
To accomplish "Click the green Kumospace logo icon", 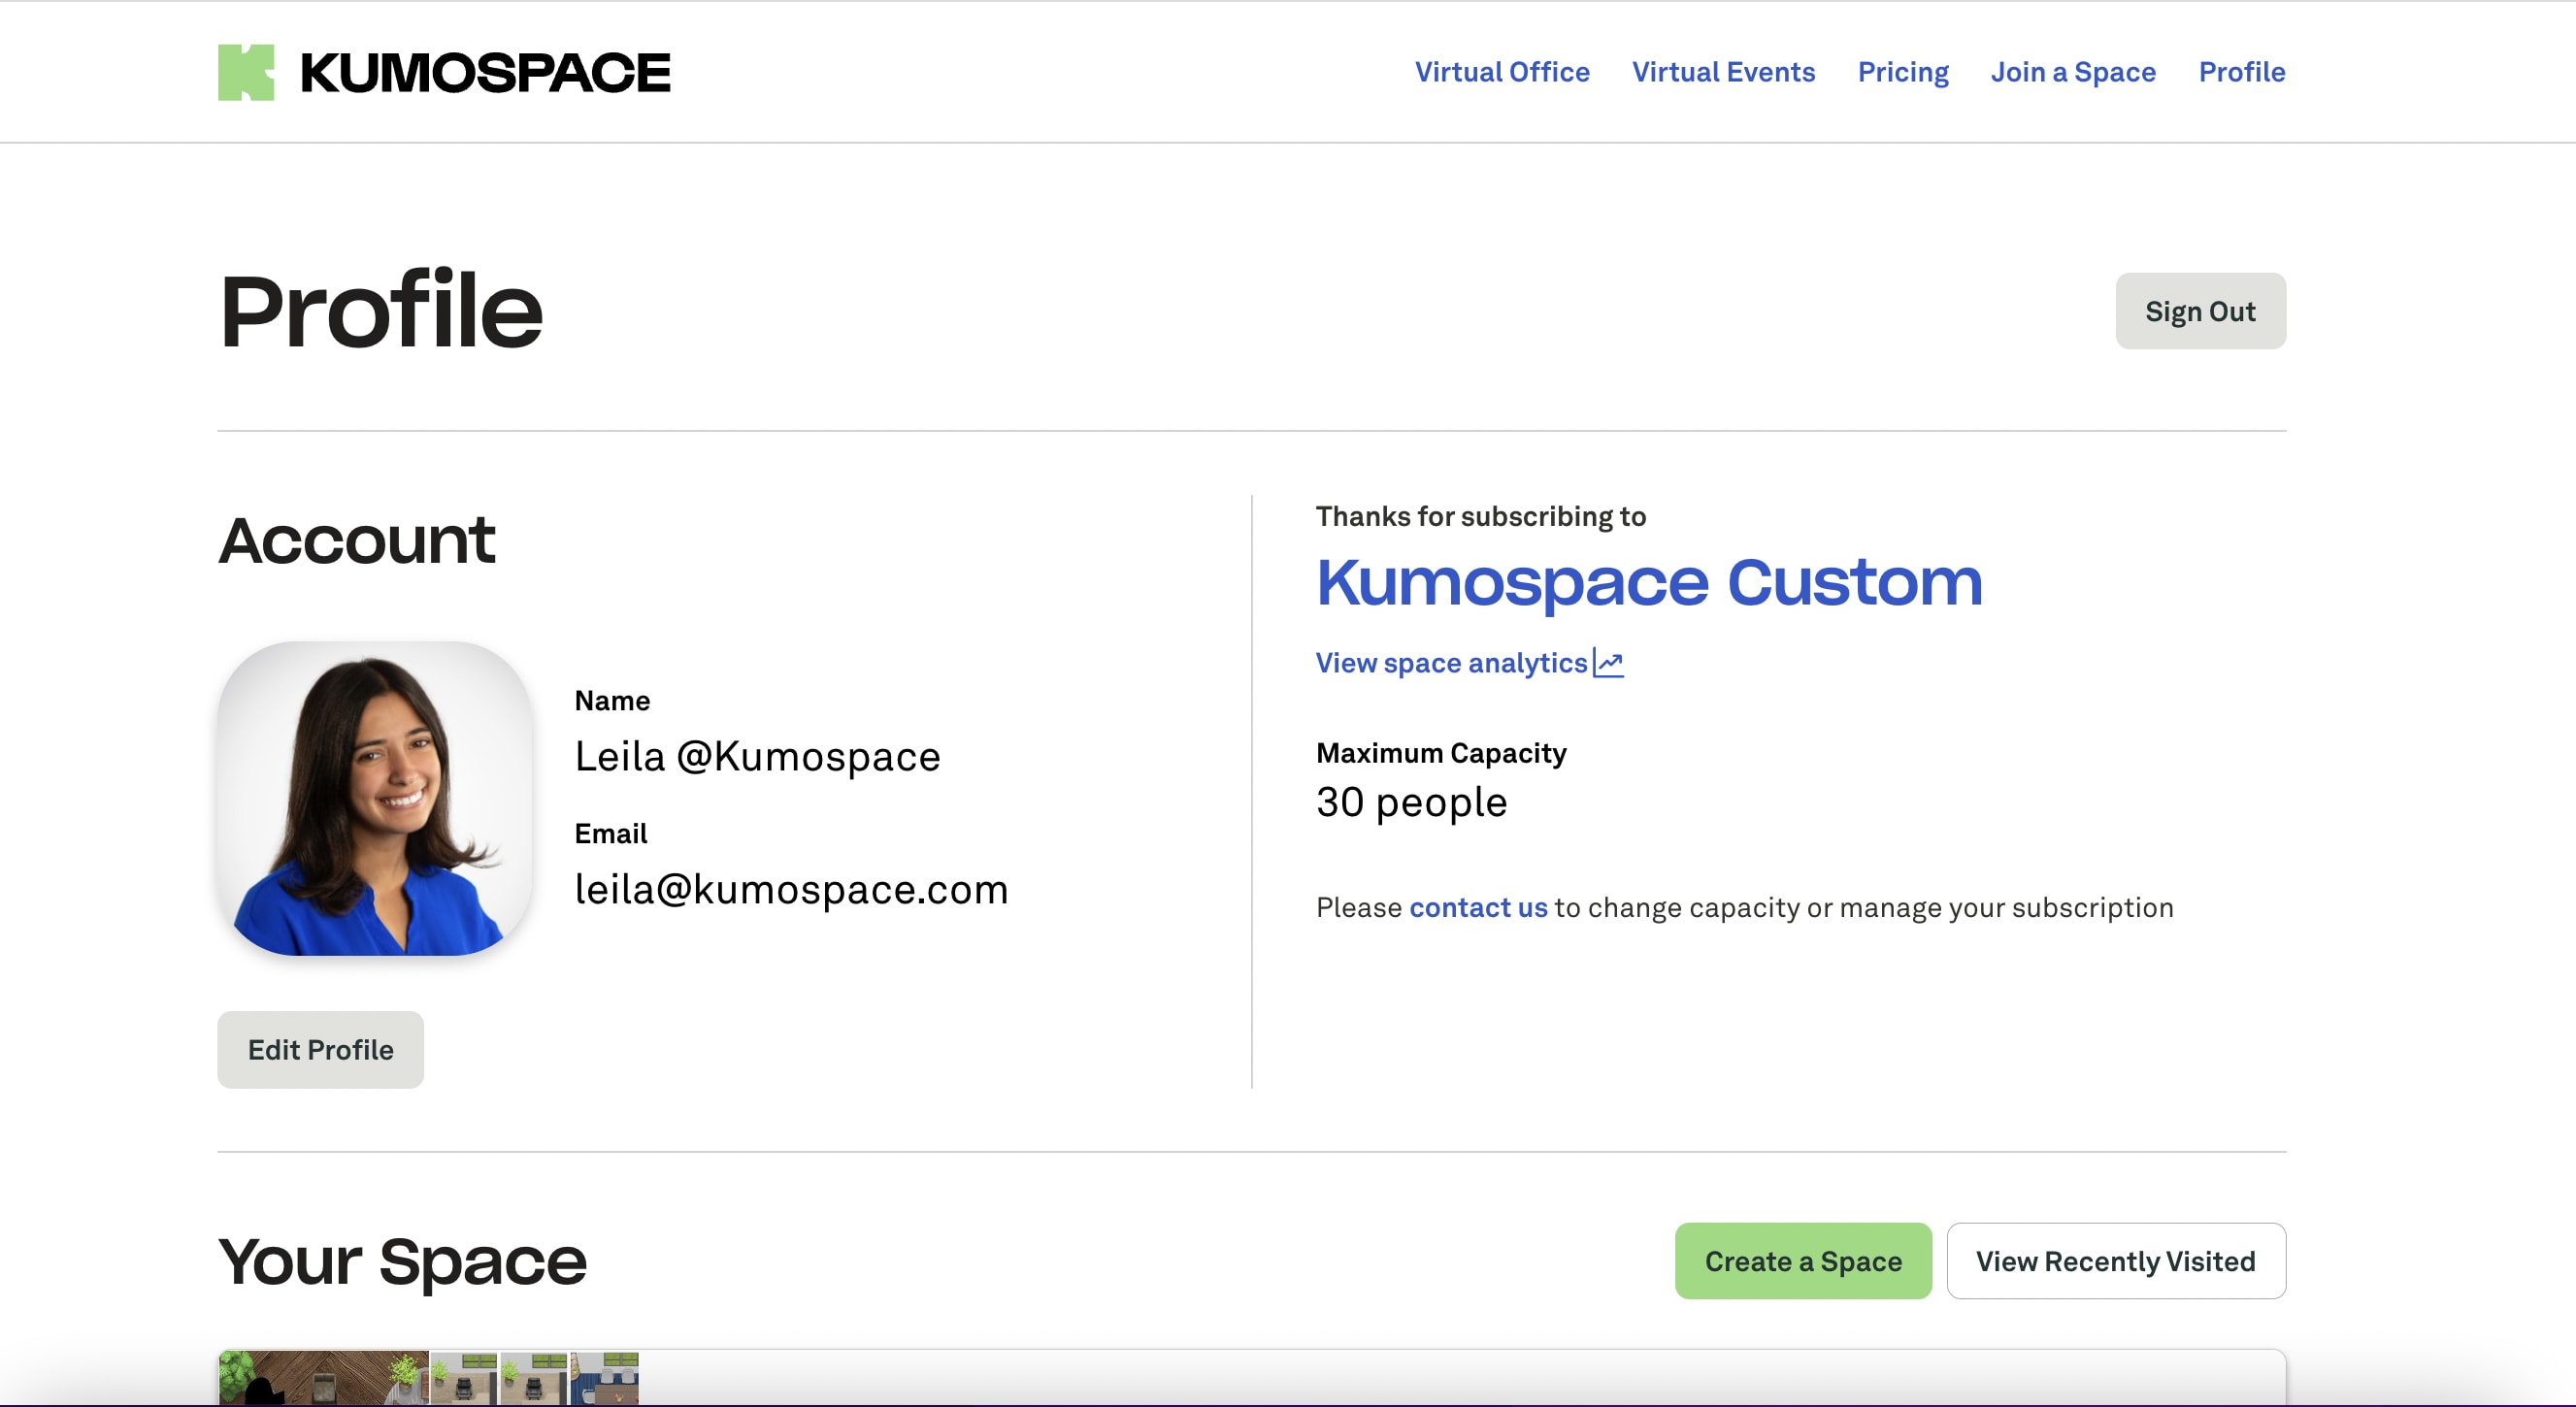I will click(246, 72).
